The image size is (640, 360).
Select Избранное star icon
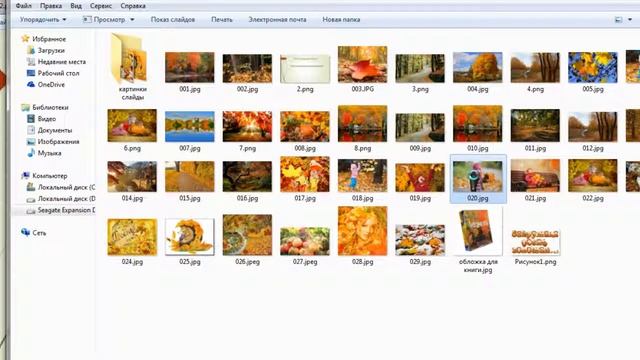(x=25, y=39)
